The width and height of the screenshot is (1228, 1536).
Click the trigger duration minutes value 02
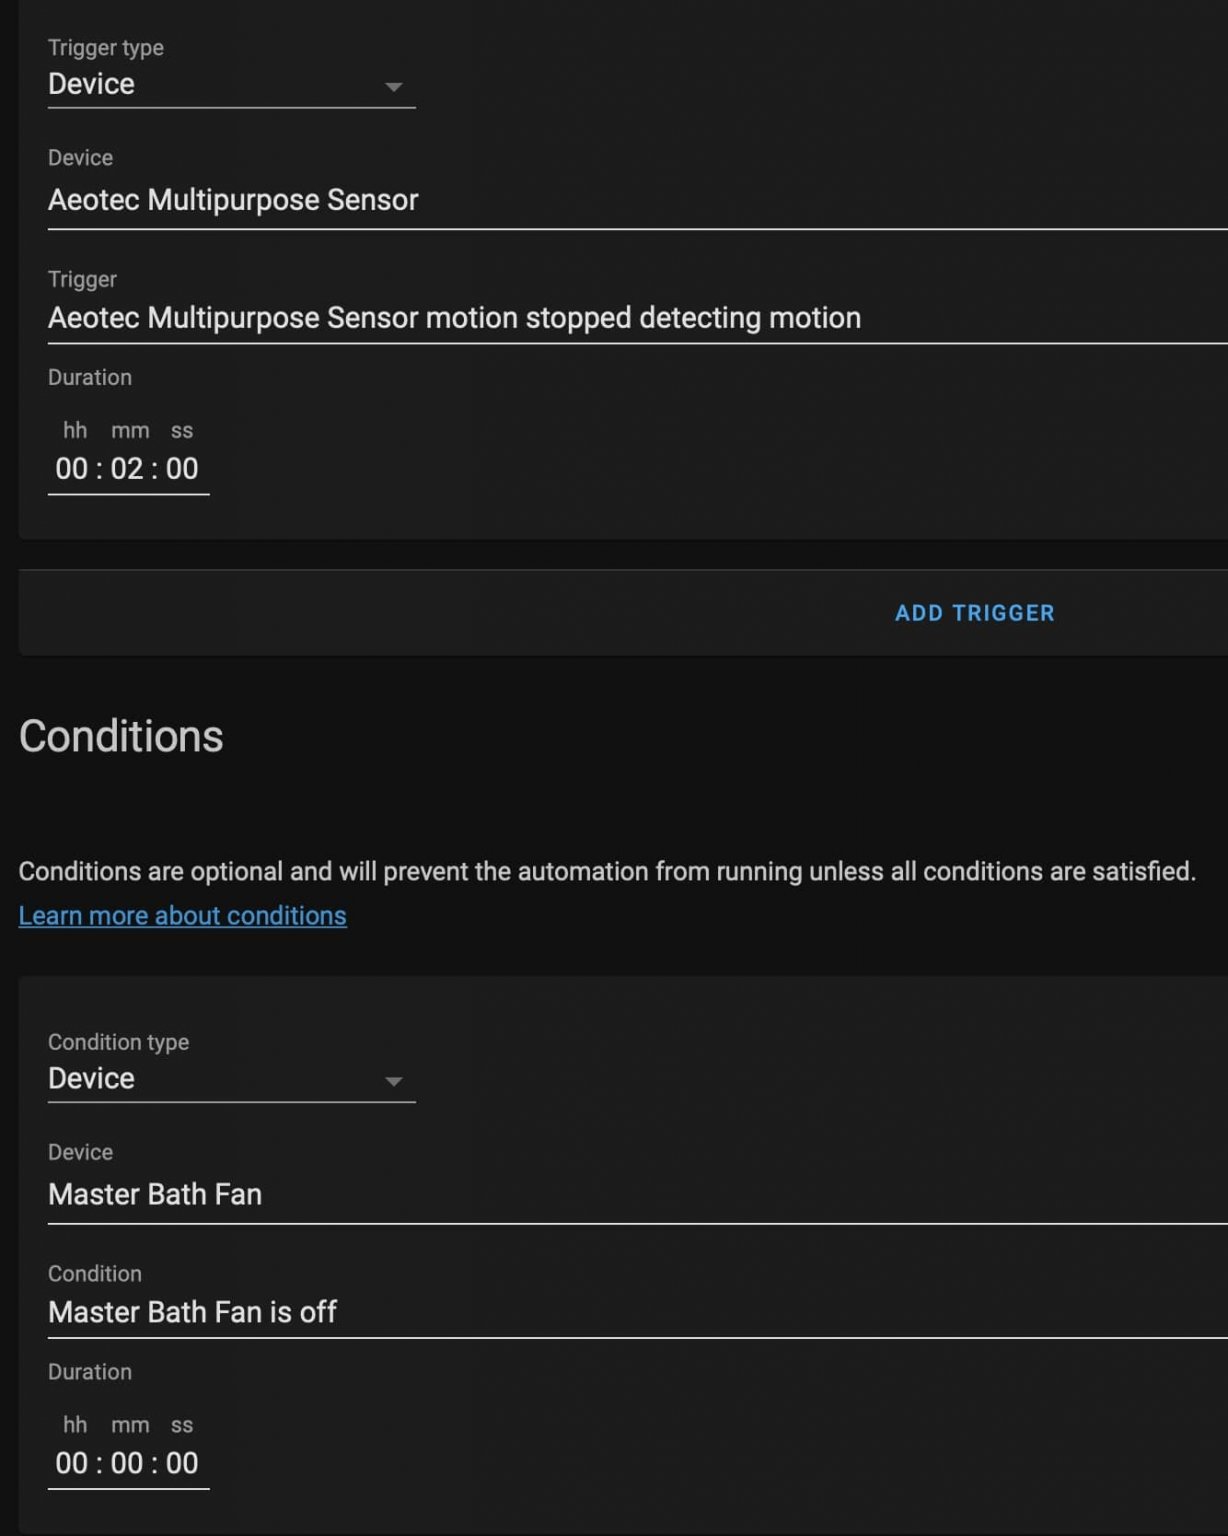(x=127, y=468)
